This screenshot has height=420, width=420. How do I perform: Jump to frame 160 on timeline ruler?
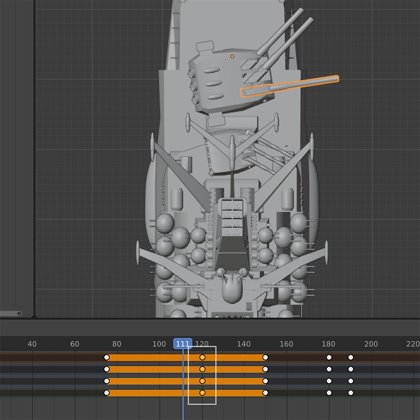tap(286, 344)
